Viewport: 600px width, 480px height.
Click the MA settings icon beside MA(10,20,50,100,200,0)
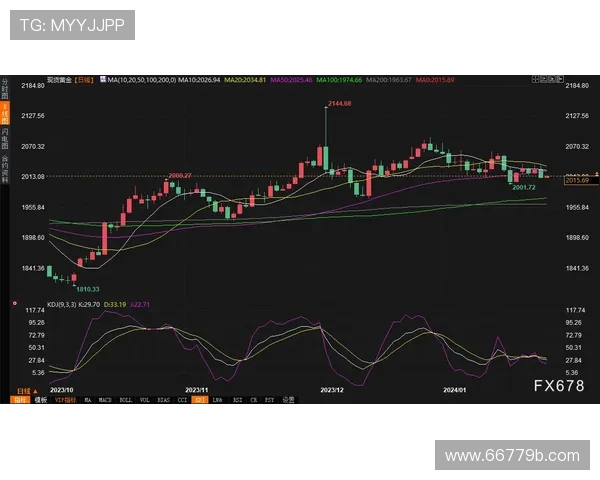[x=102, y=79]
